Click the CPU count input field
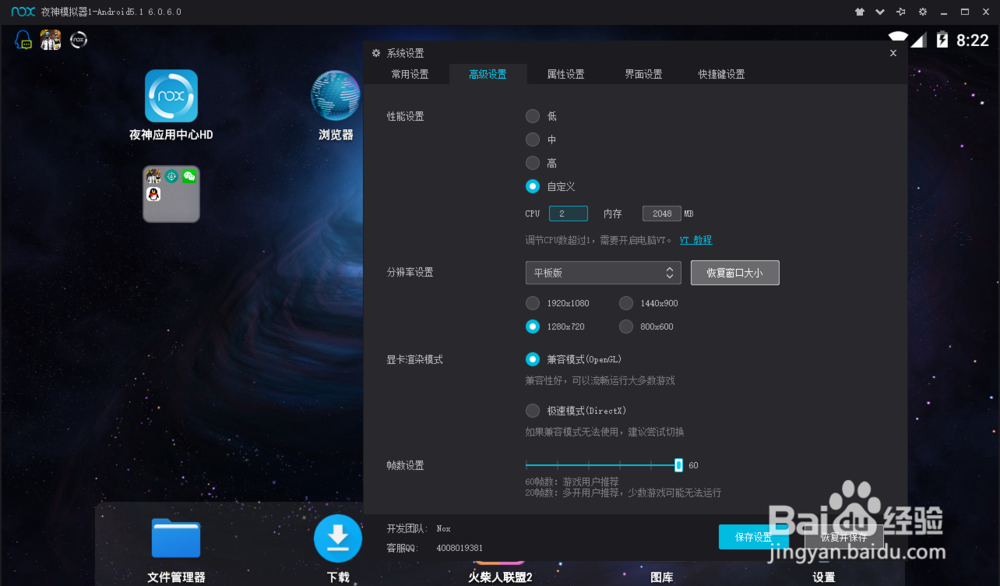 (568, 213)
